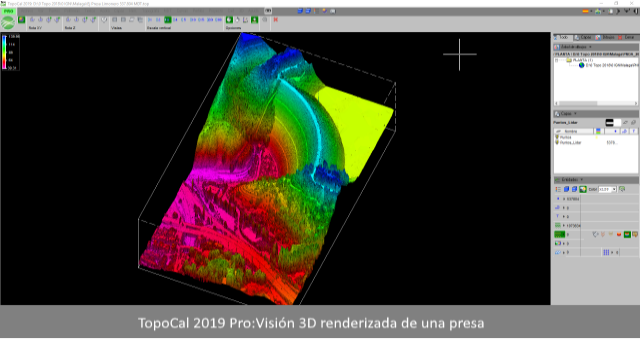Open the Capas panel header dropdown
640x360 pixels.
coord(576,114)
